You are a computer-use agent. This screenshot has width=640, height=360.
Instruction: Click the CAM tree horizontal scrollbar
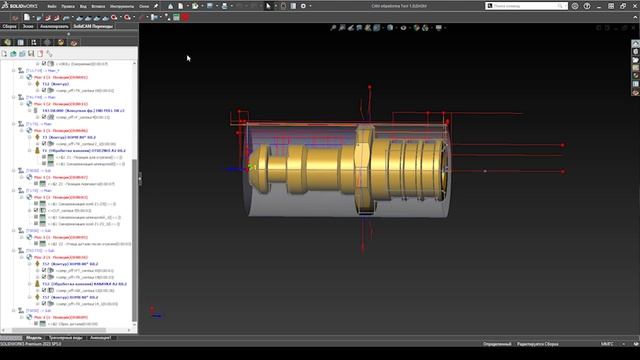tap(59, 330)
